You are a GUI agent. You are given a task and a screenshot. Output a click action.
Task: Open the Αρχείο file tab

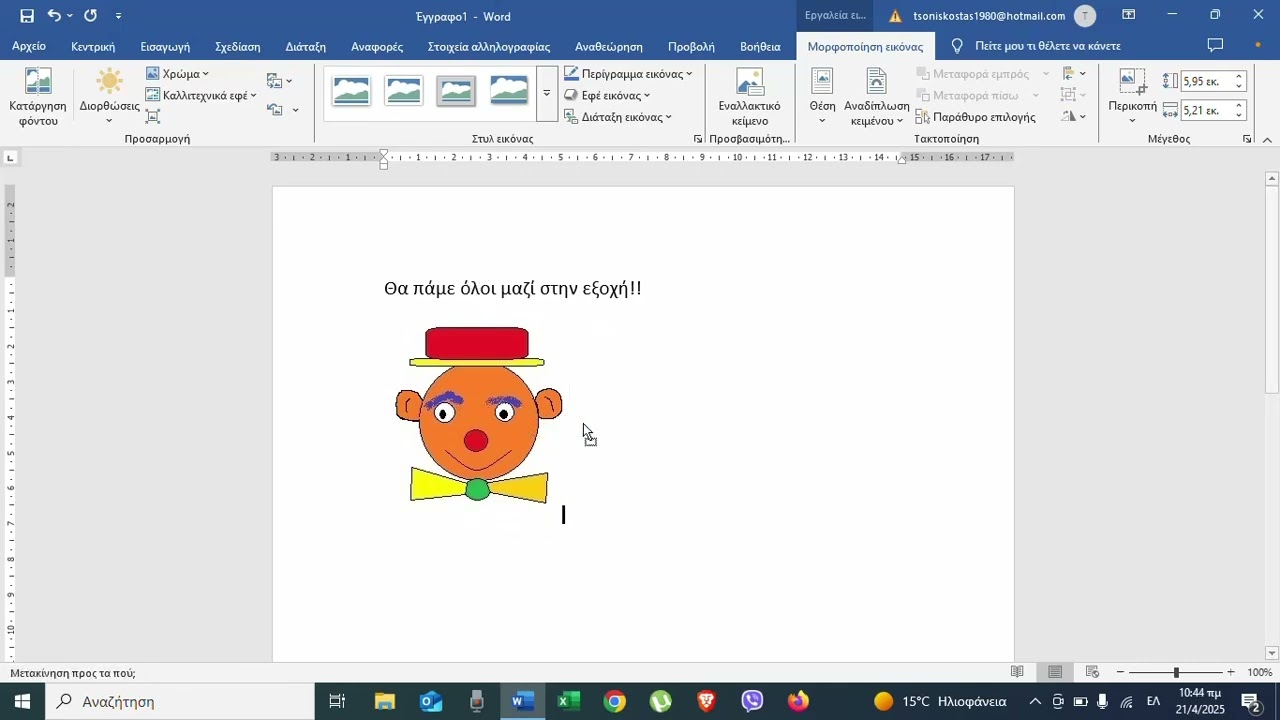tap(29, 46)
